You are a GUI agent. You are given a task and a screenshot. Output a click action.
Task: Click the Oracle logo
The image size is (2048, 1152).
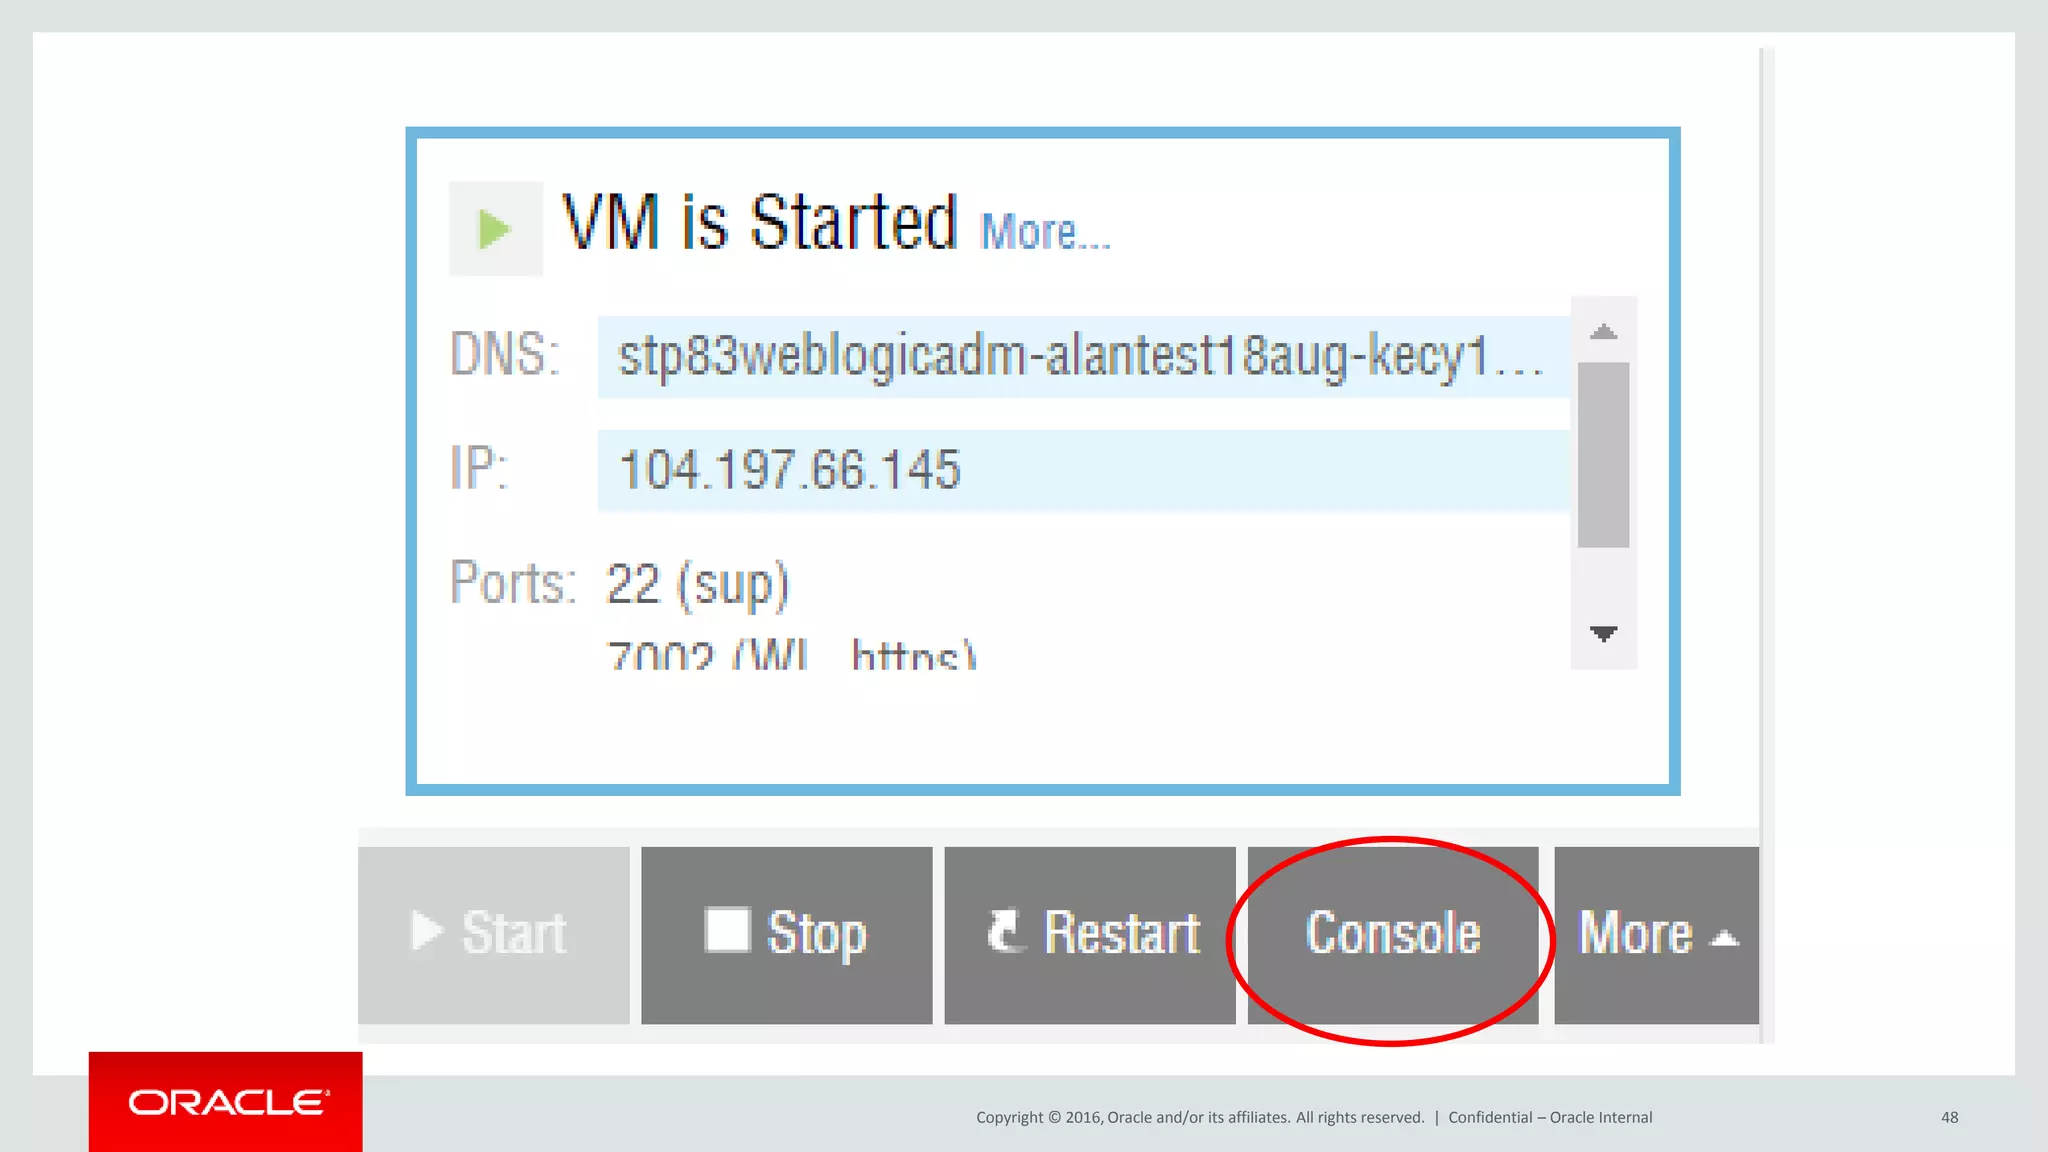(x=226, y=1102)
